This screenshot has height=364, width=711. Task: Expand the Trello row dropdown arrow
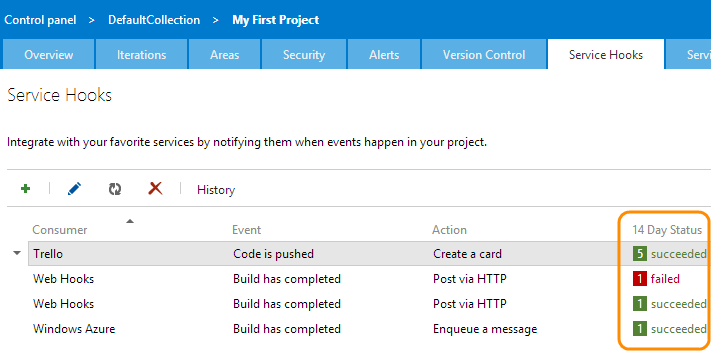pos(17,253)
